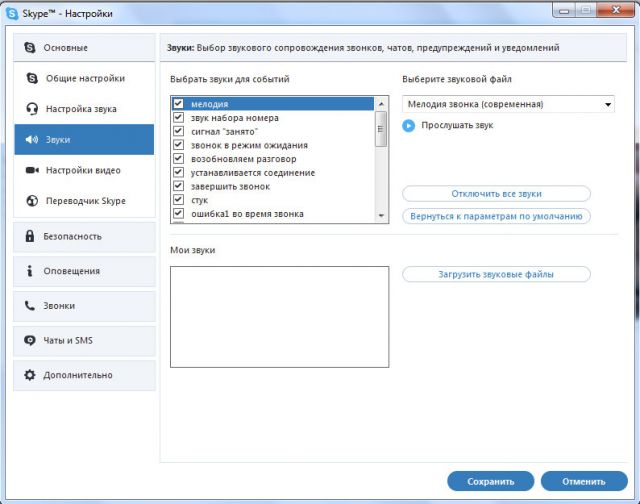The width and height of the screenshot is (640, 504).
Task: Uncheck завершить звонок checkbox
Action: pos(178,186)
